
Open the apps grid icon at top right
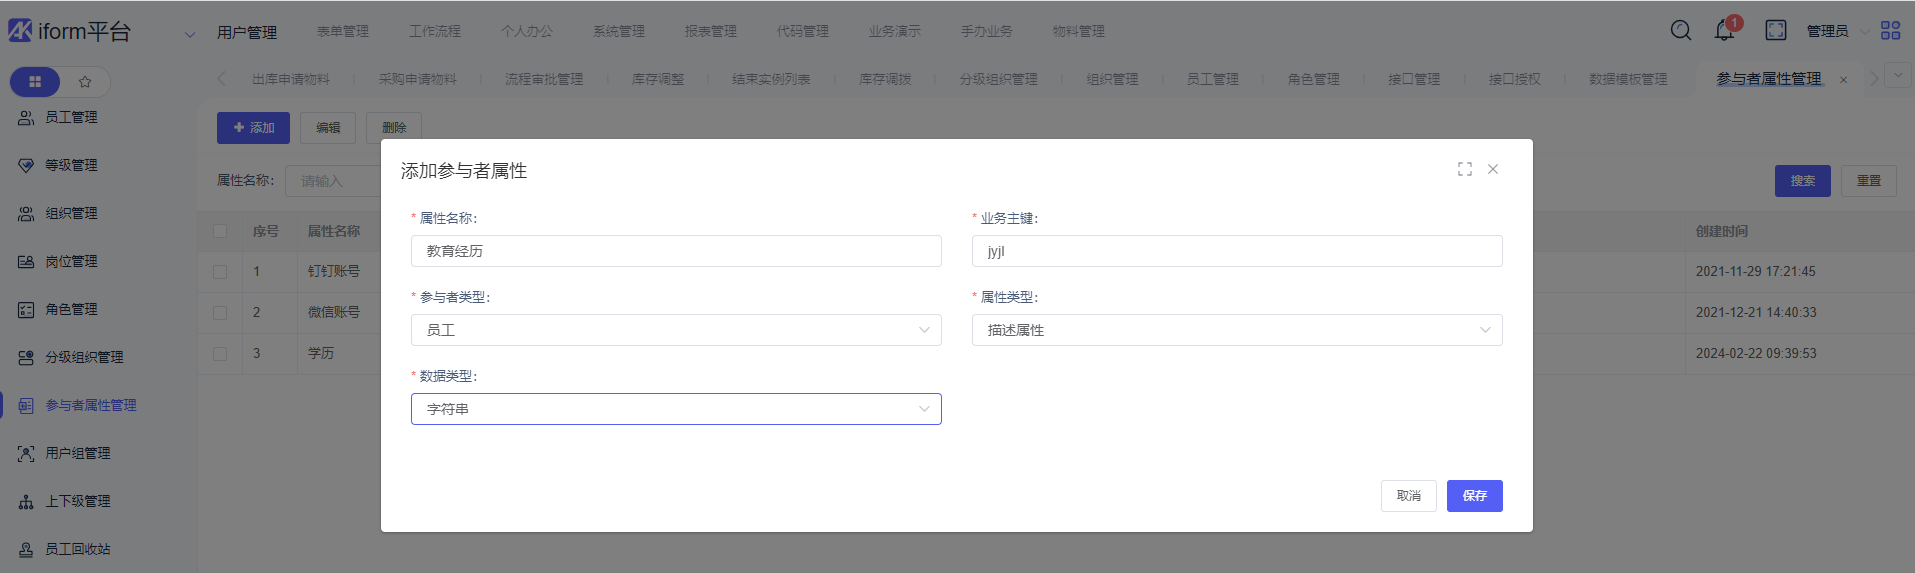tap(1890, 31)
